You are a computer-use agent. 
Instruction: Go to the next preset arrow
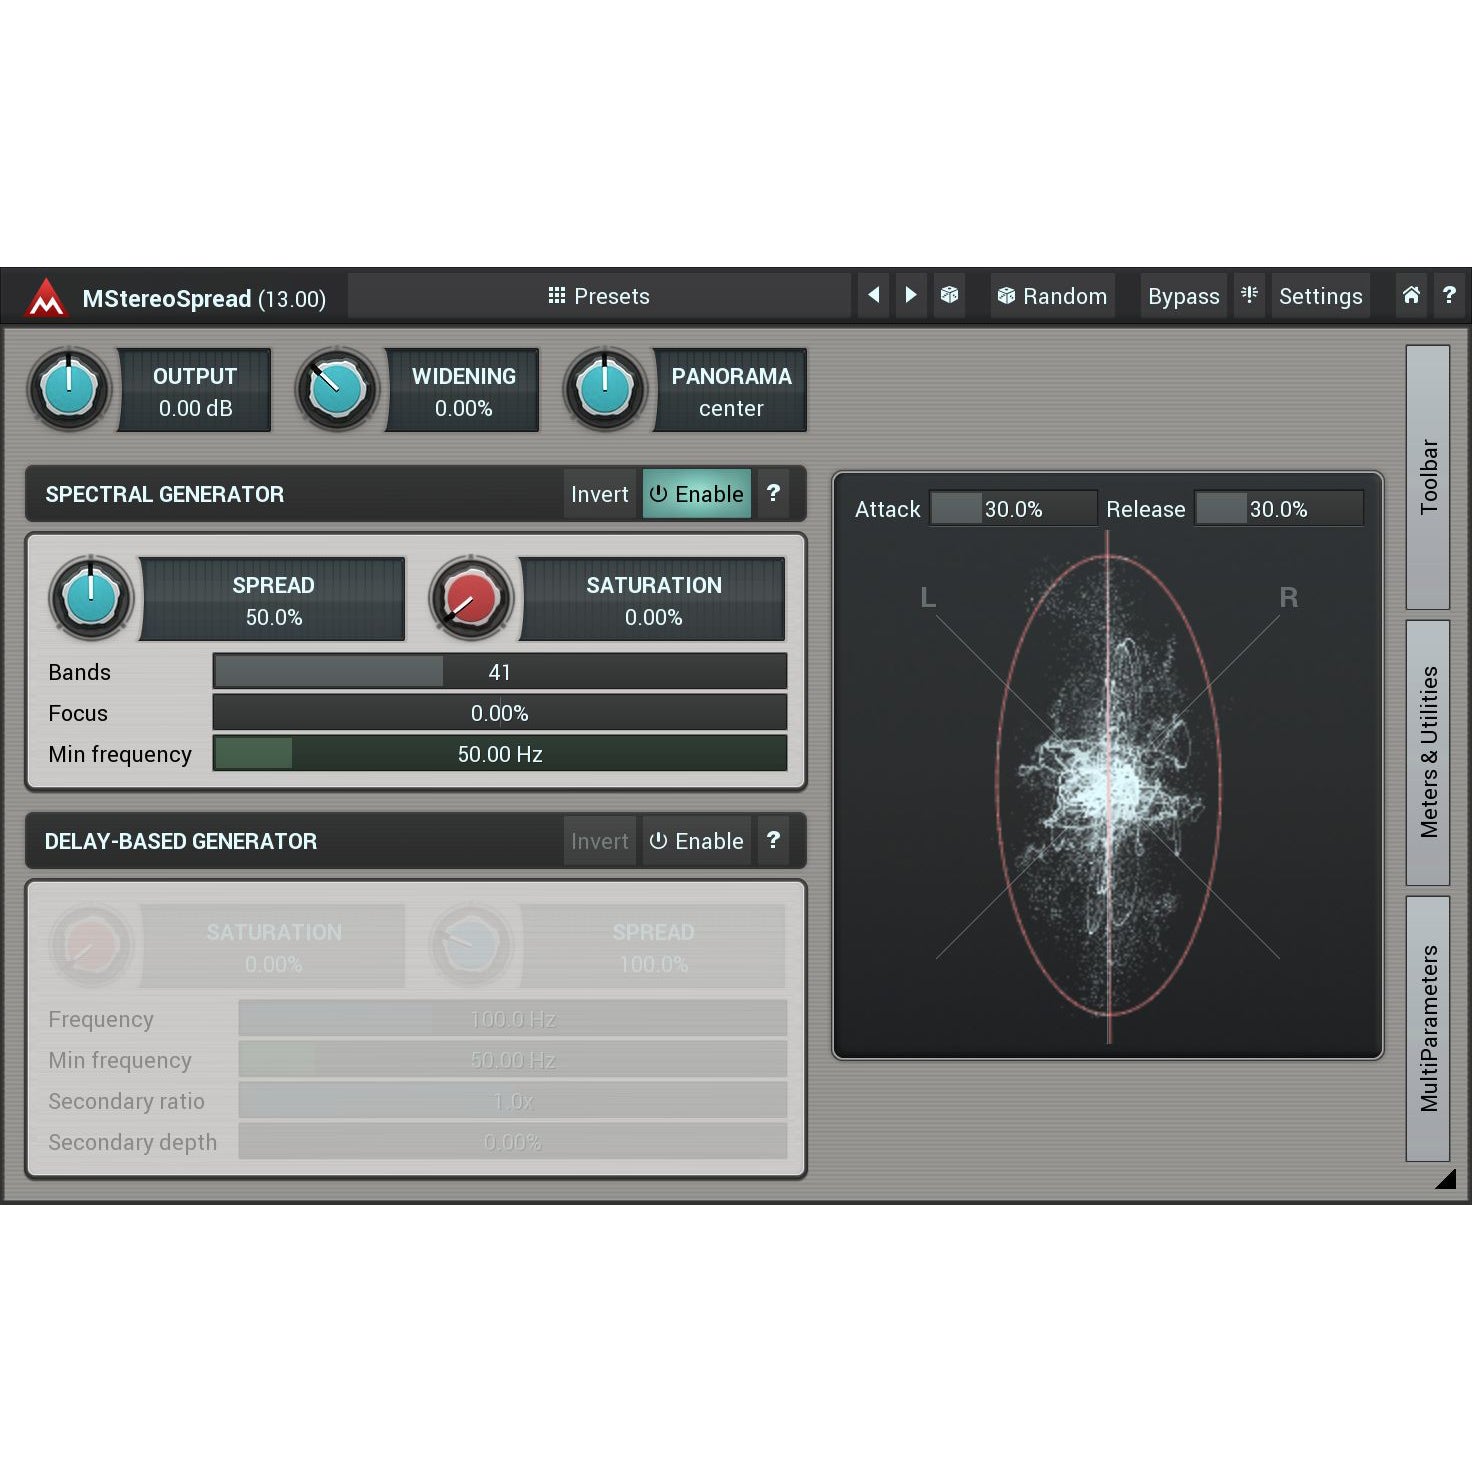[x=910, y=295]
